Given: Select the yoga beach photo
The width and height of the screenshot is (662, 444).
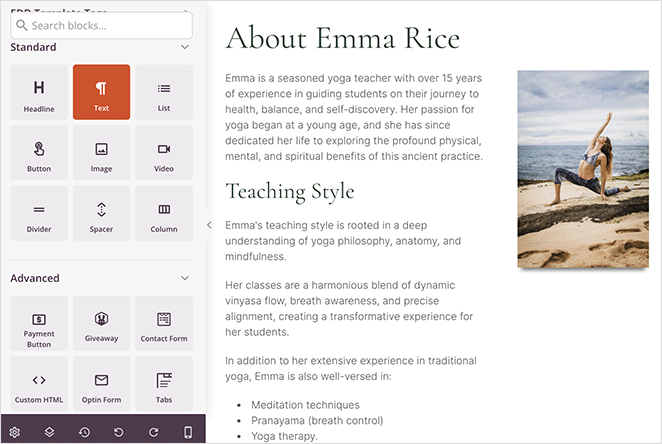Looking at the screenshot, I should [x=583, y=169].
